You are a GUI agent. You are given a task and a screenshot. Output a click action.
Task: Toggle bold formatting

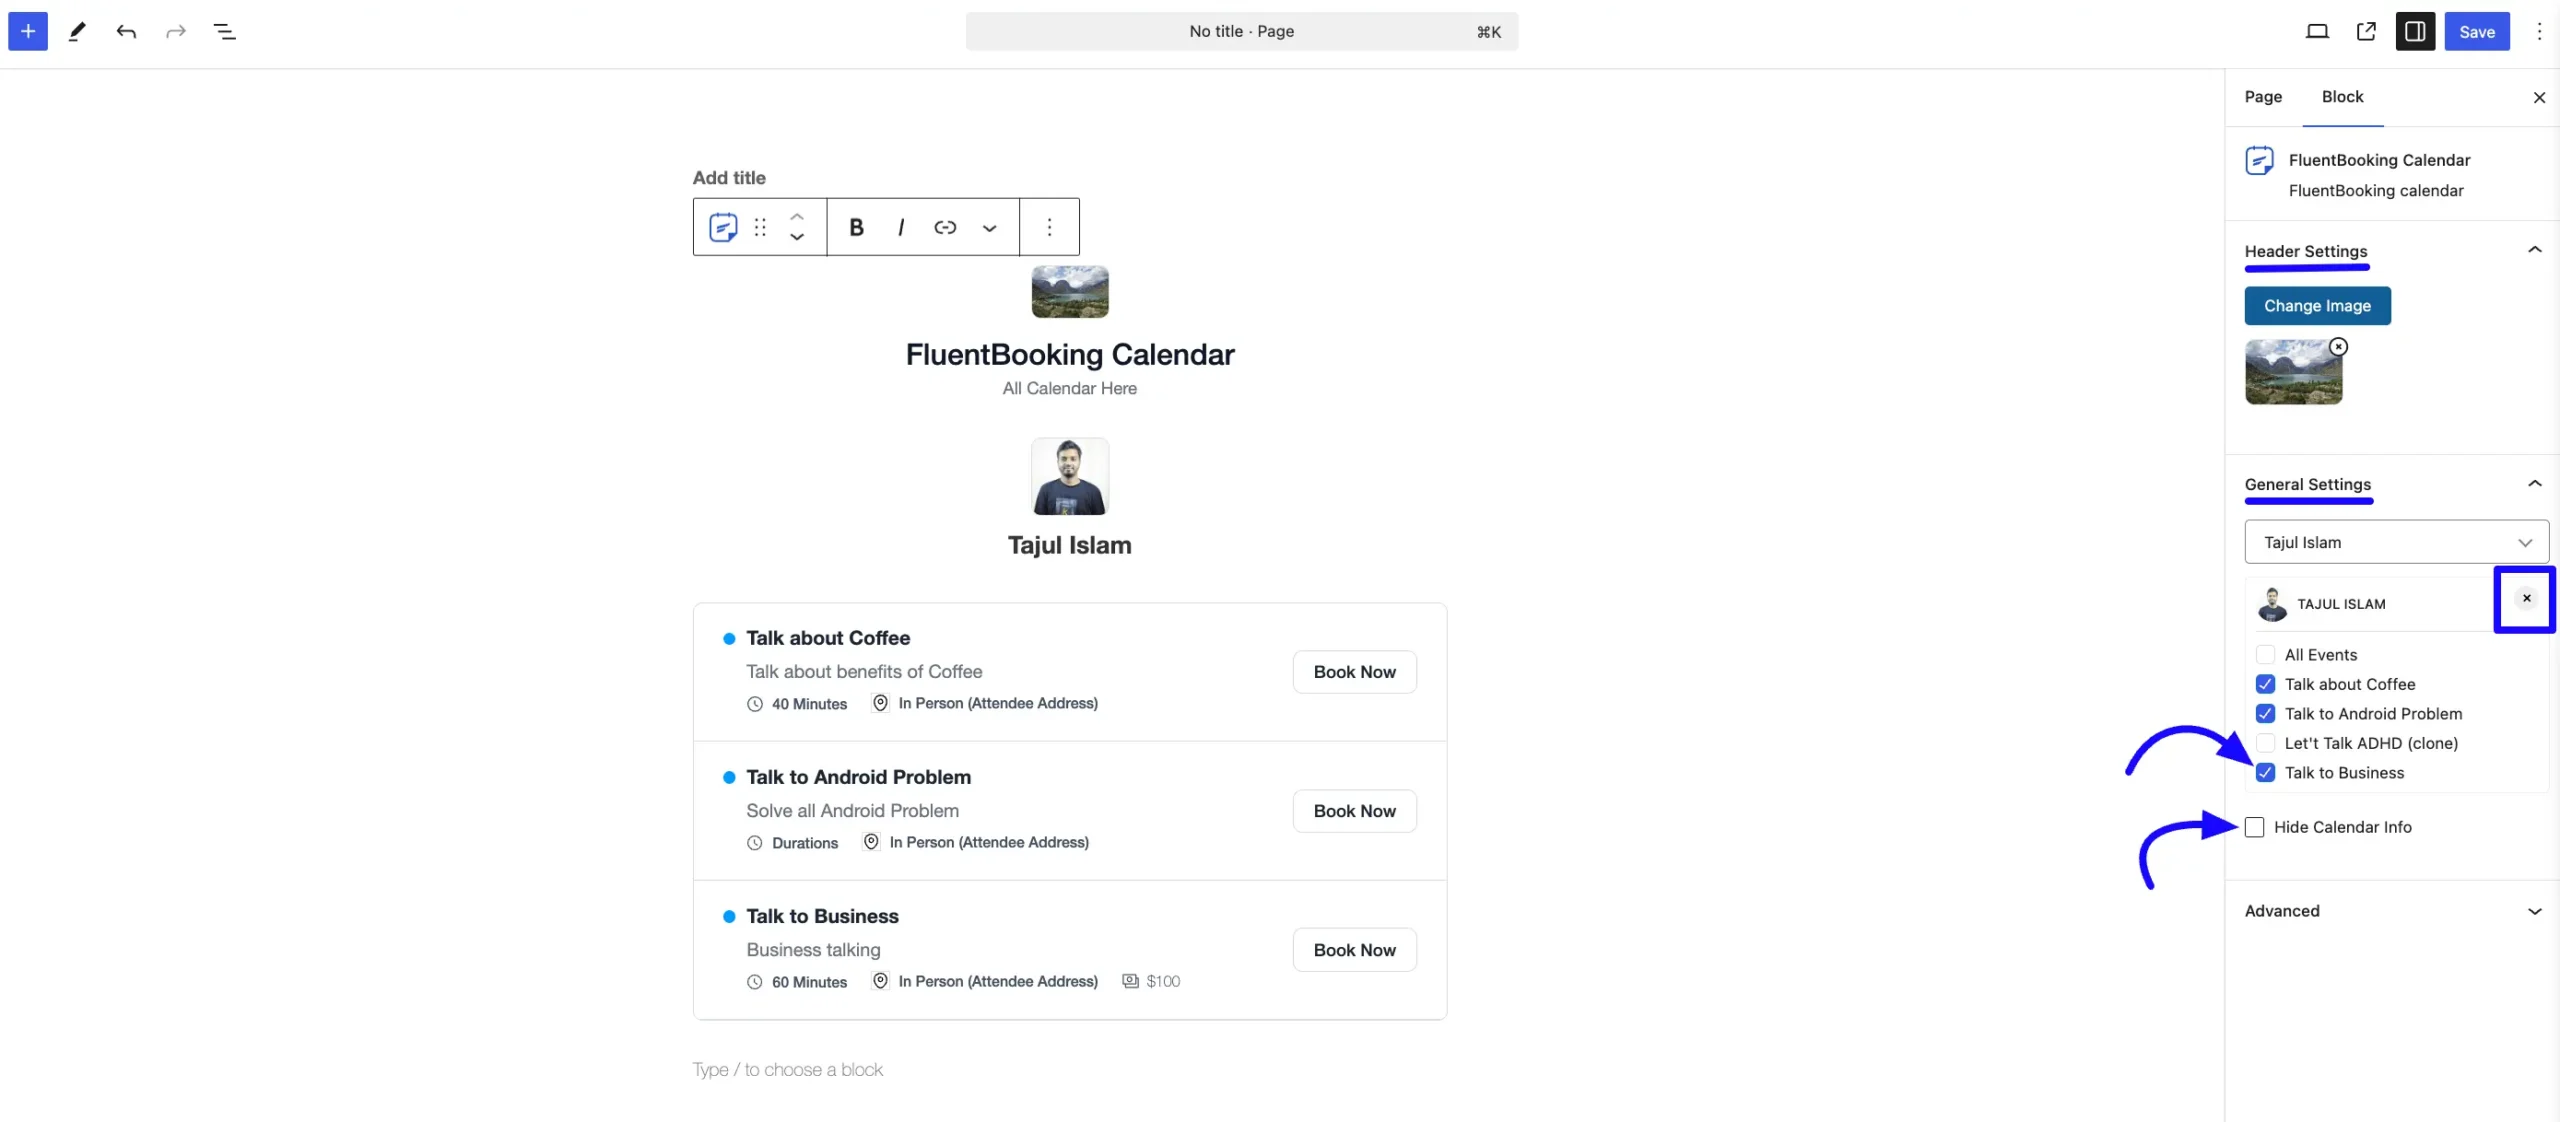[856, 227]
